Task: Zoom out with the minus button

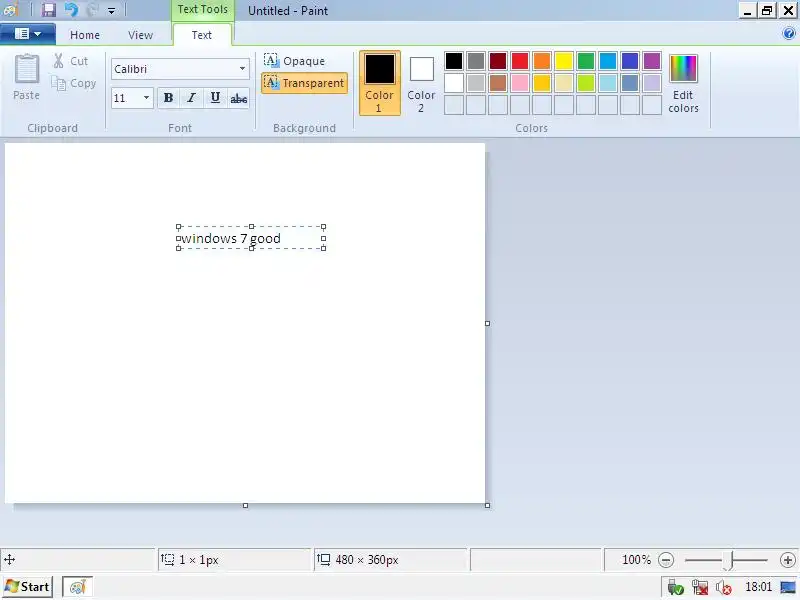Action: pyautogui.click(x=666, y=560)
